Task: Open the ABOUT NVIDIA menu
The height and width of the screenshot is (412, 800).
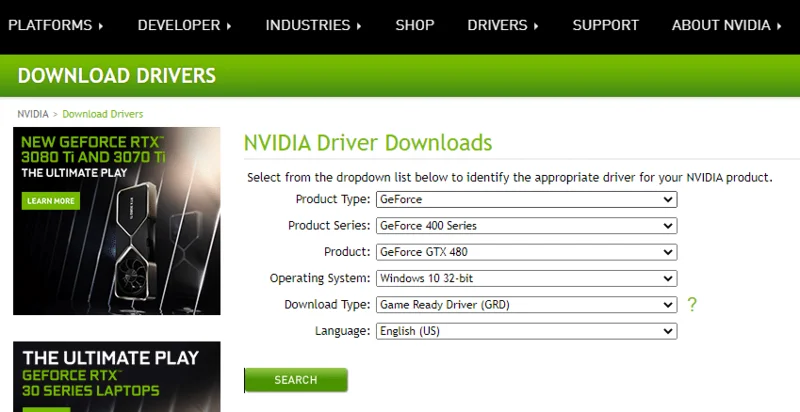Action: coord(727,25)
